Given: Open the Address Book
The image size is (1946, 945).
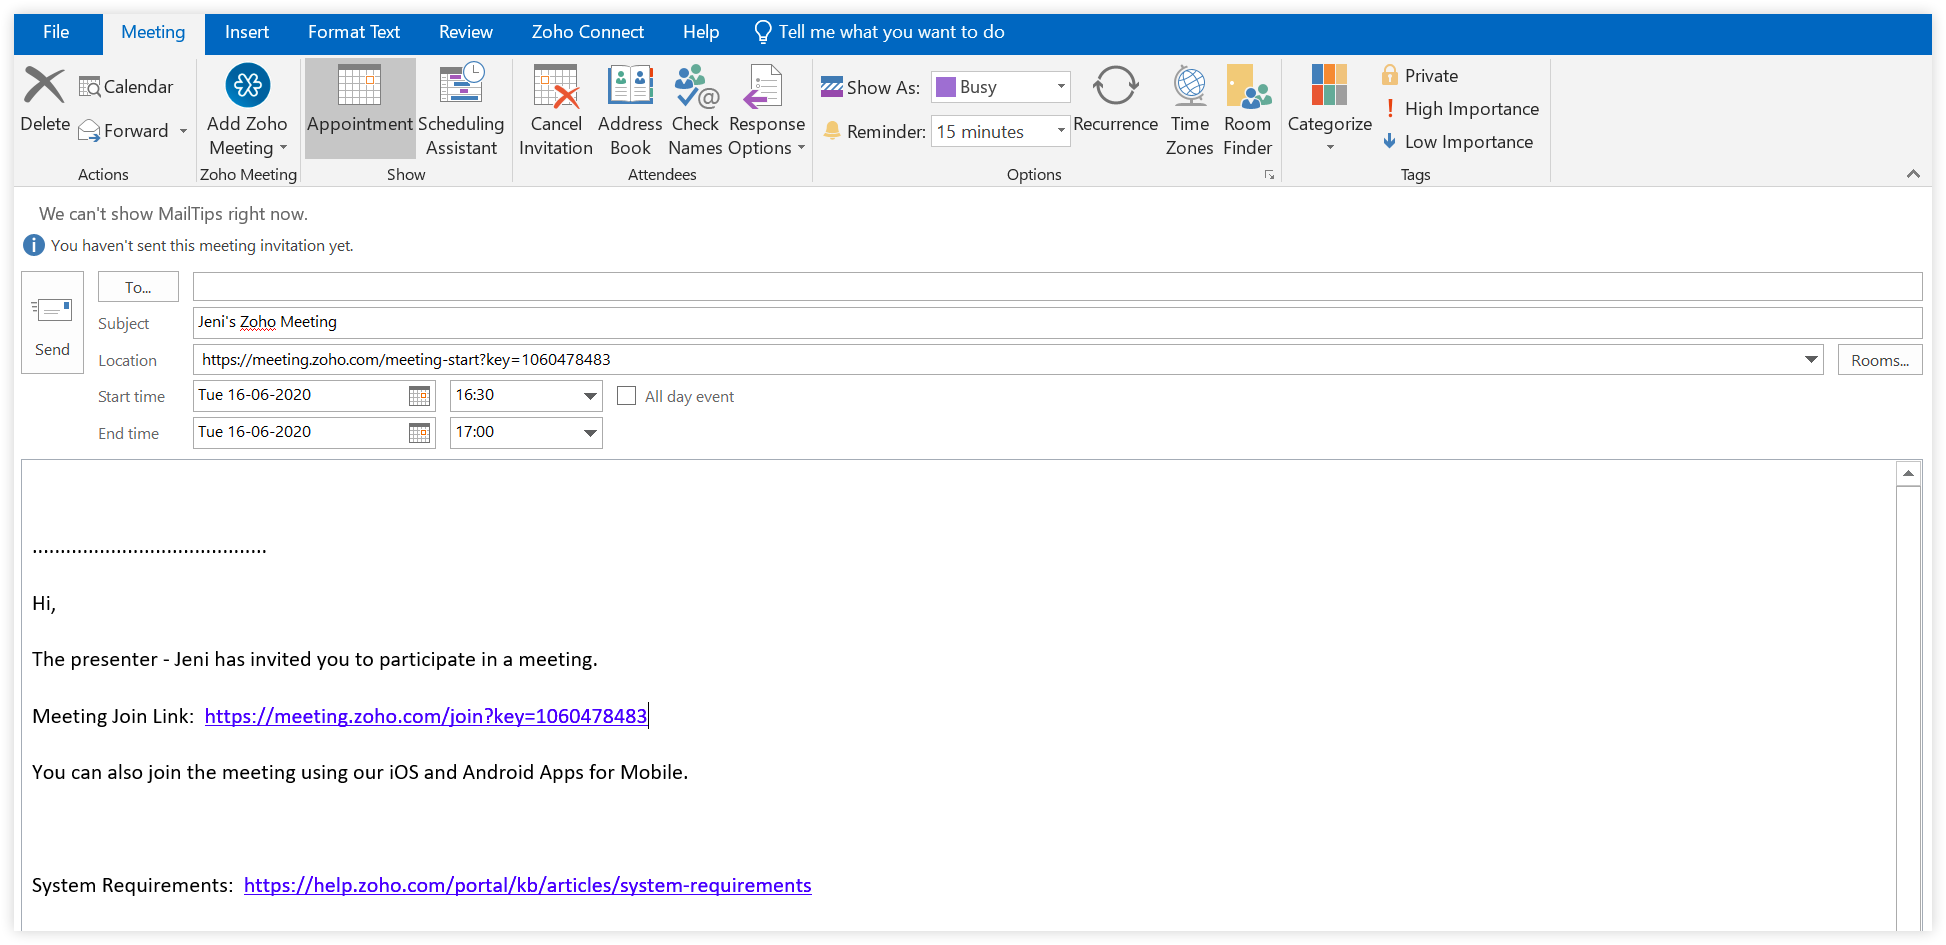Looking at the screenshot, I should coord(629,108).
